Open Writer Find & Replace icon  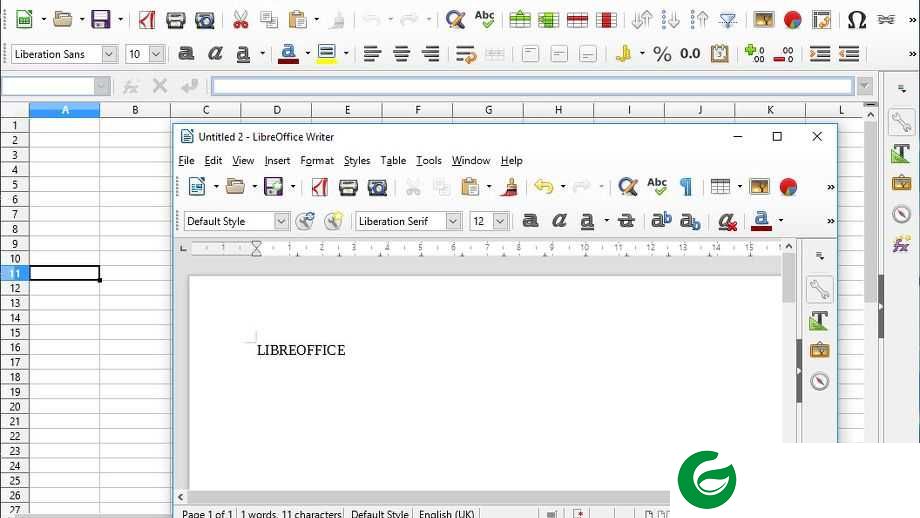(627, 187)
